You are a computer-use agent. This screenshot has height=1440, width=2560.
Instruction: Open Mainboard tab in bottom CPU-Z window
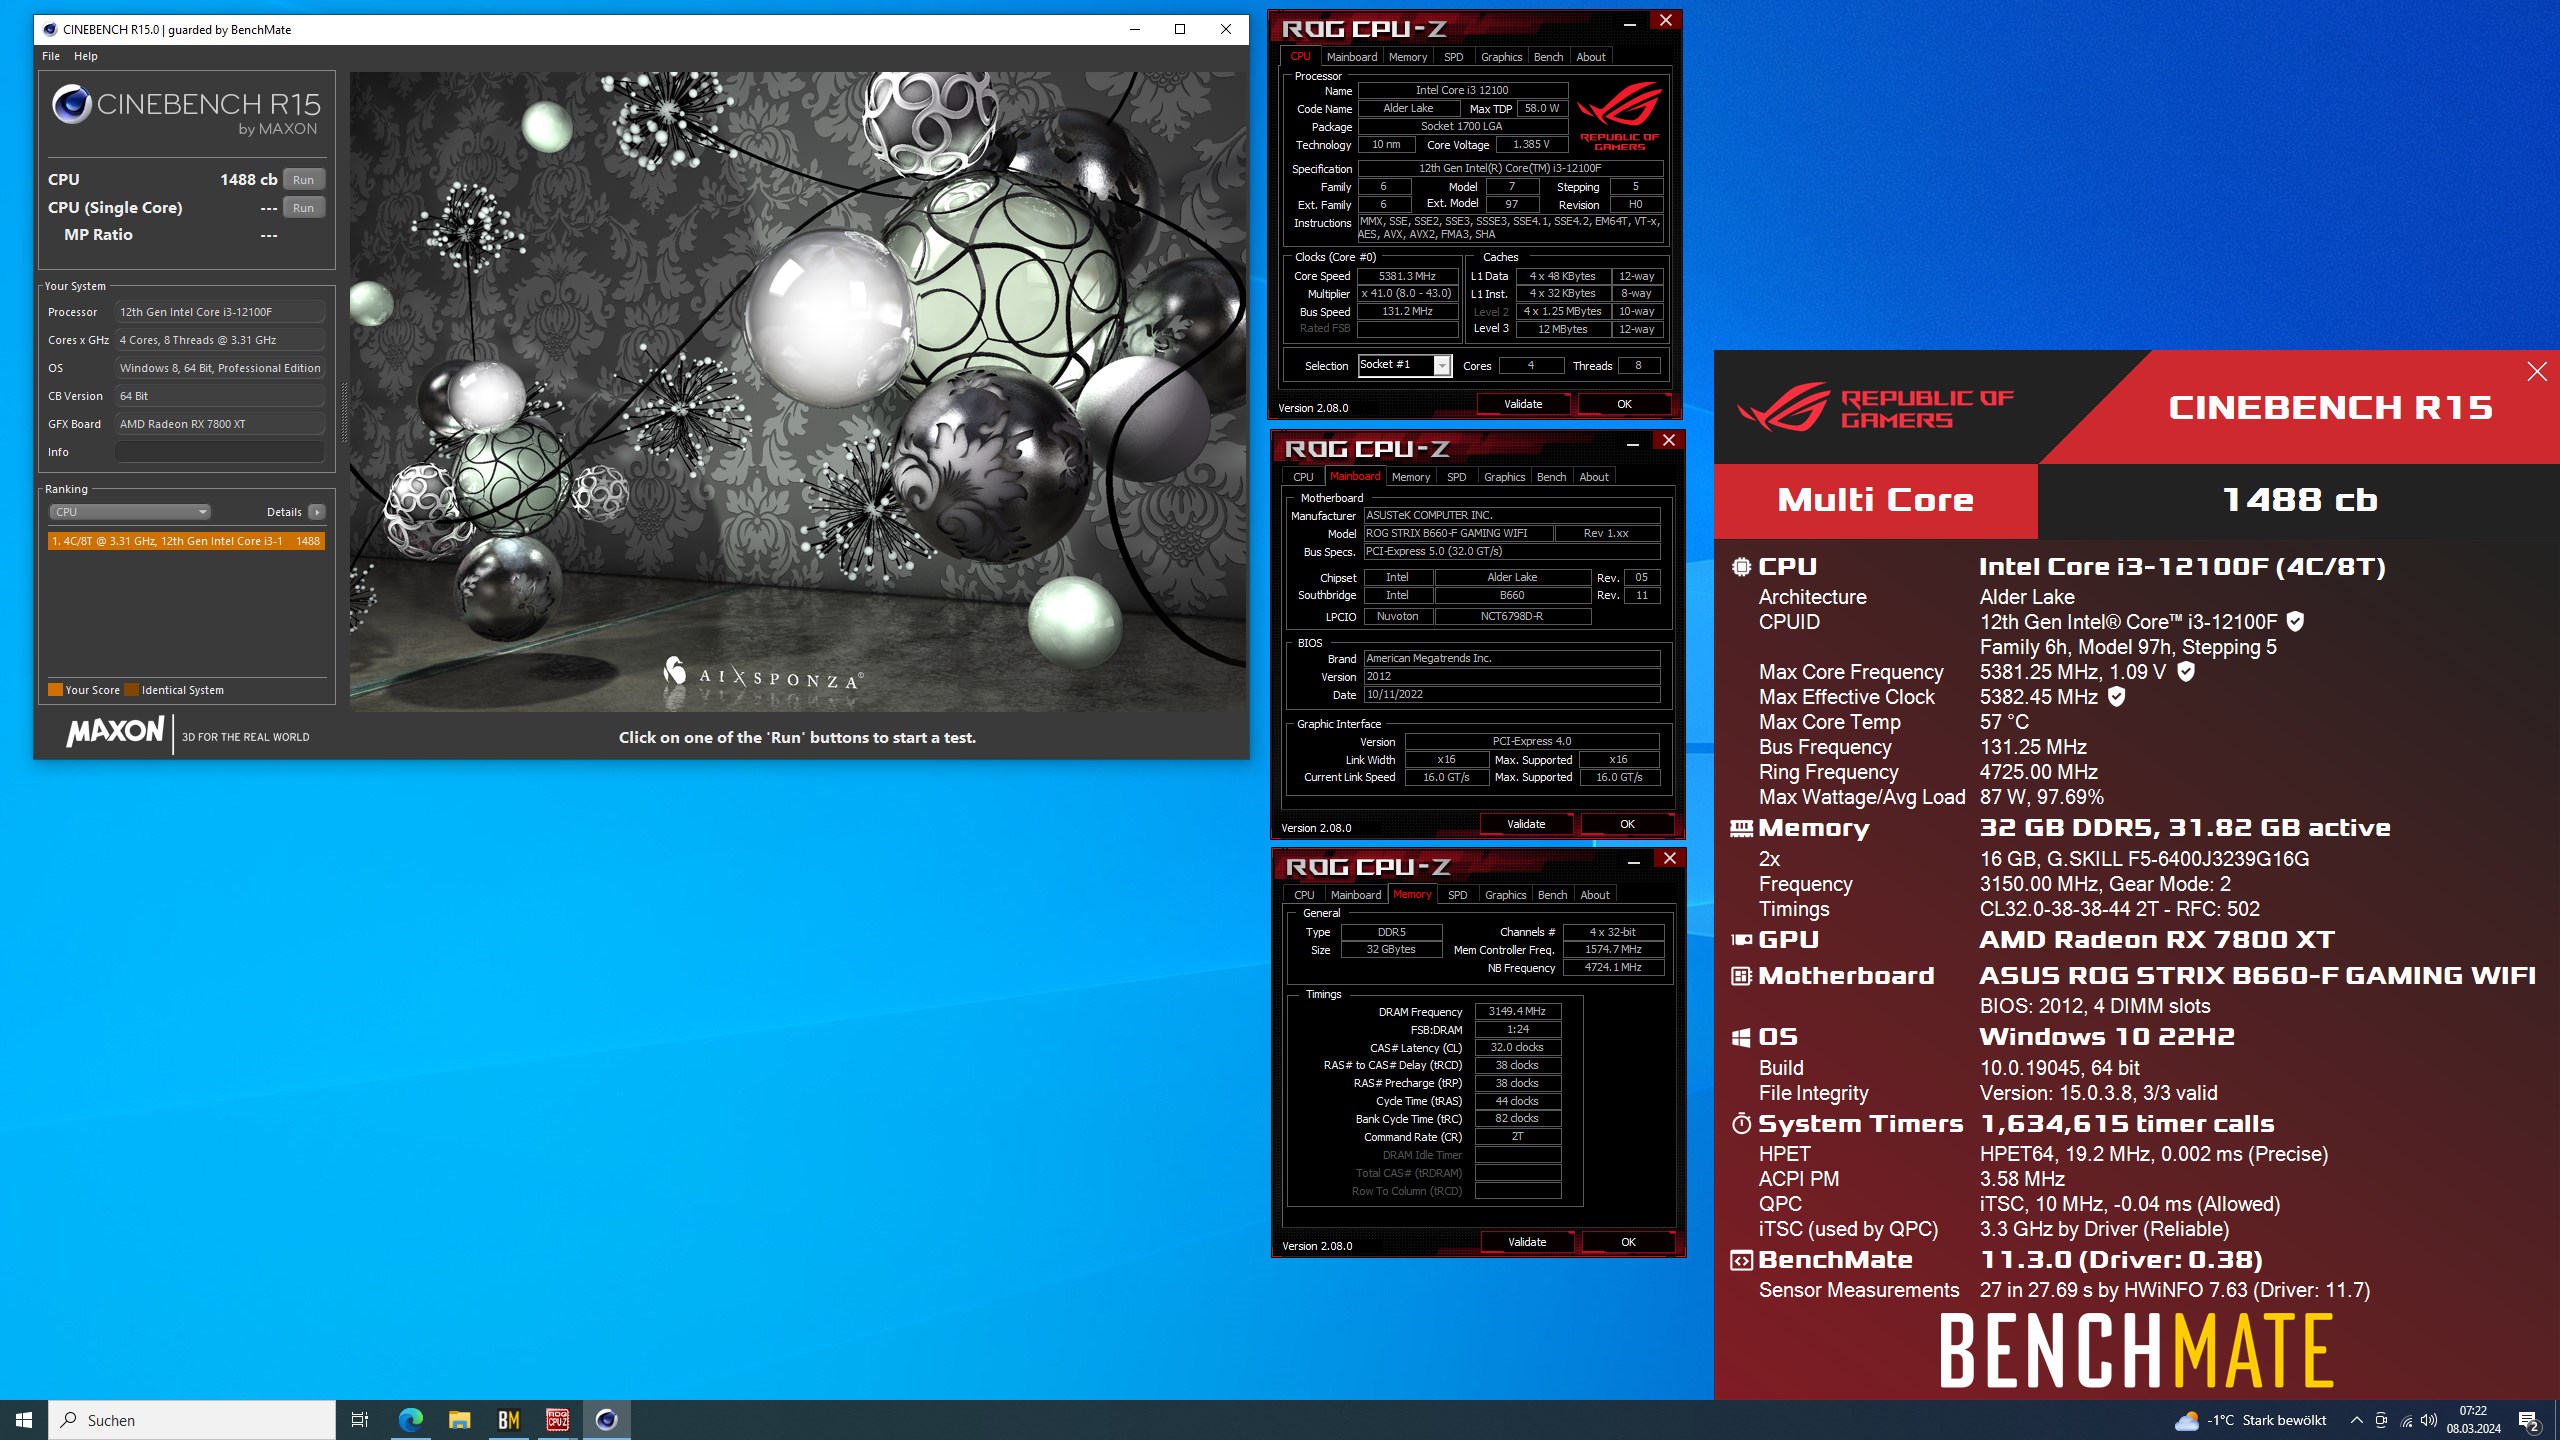pos(1356,895)
